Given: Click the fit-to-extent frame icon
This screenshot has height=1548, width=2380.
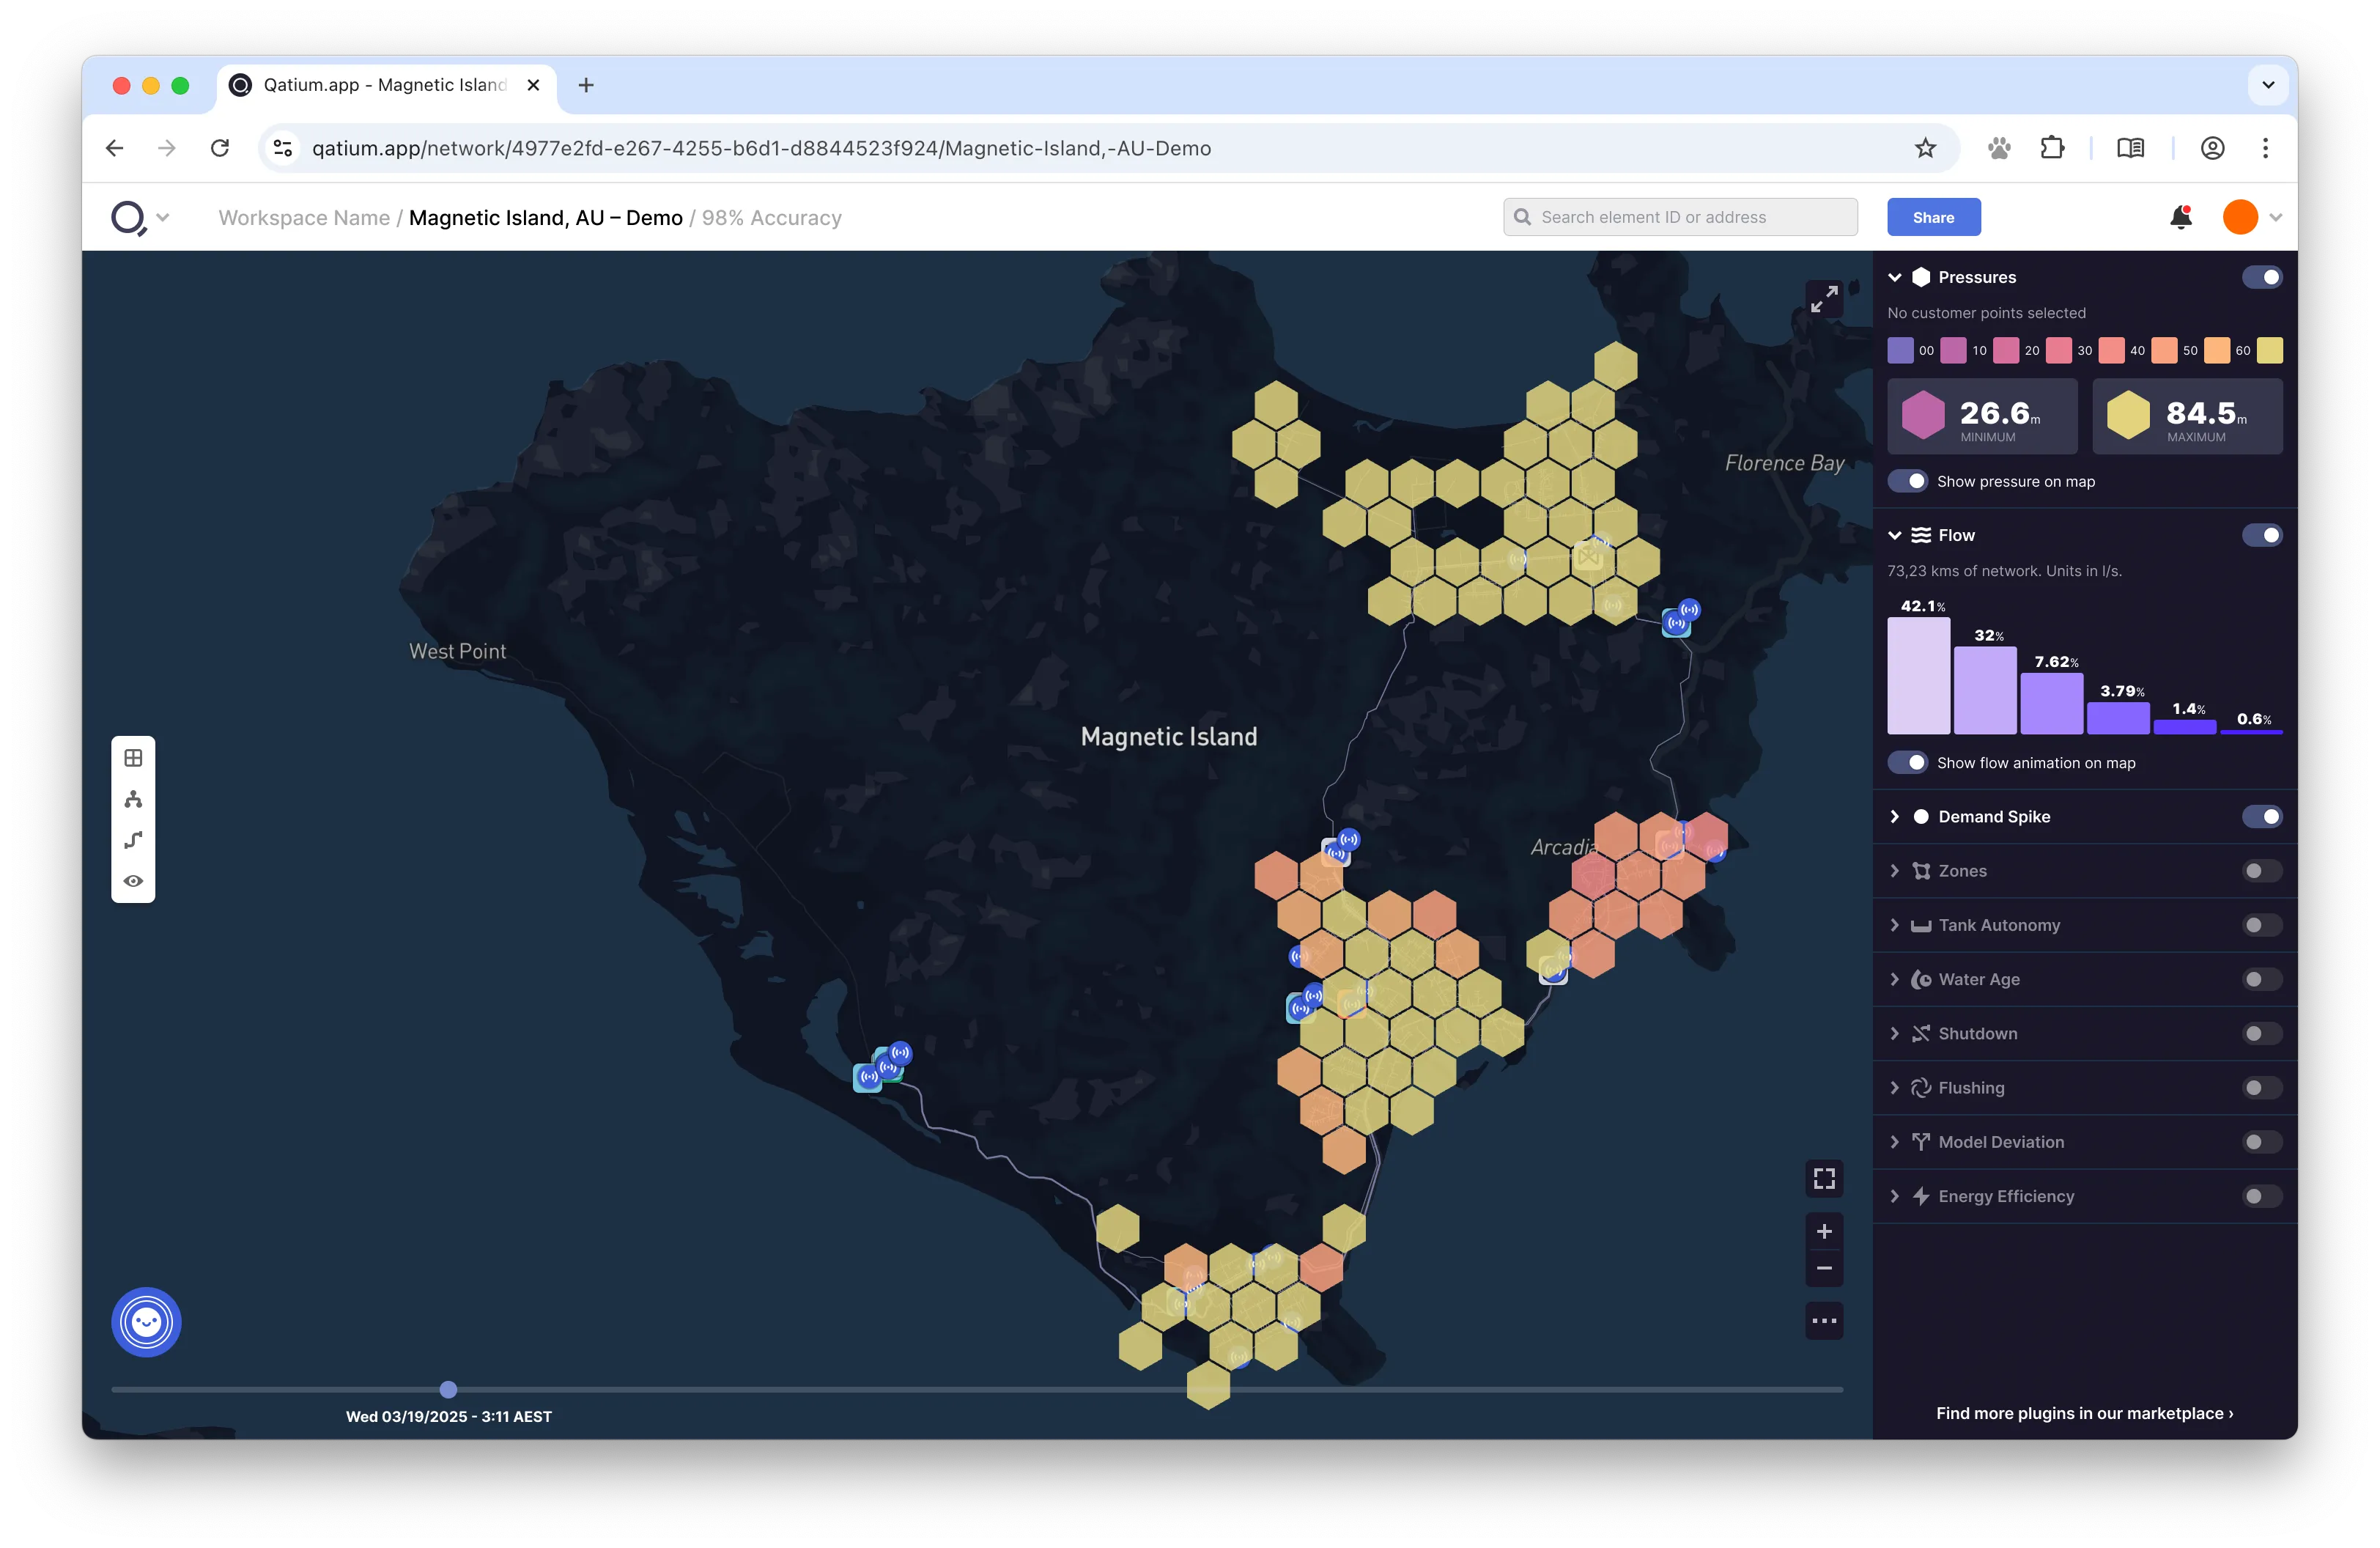Looking at the screenshot, I should click(x=1824, y=1179).
